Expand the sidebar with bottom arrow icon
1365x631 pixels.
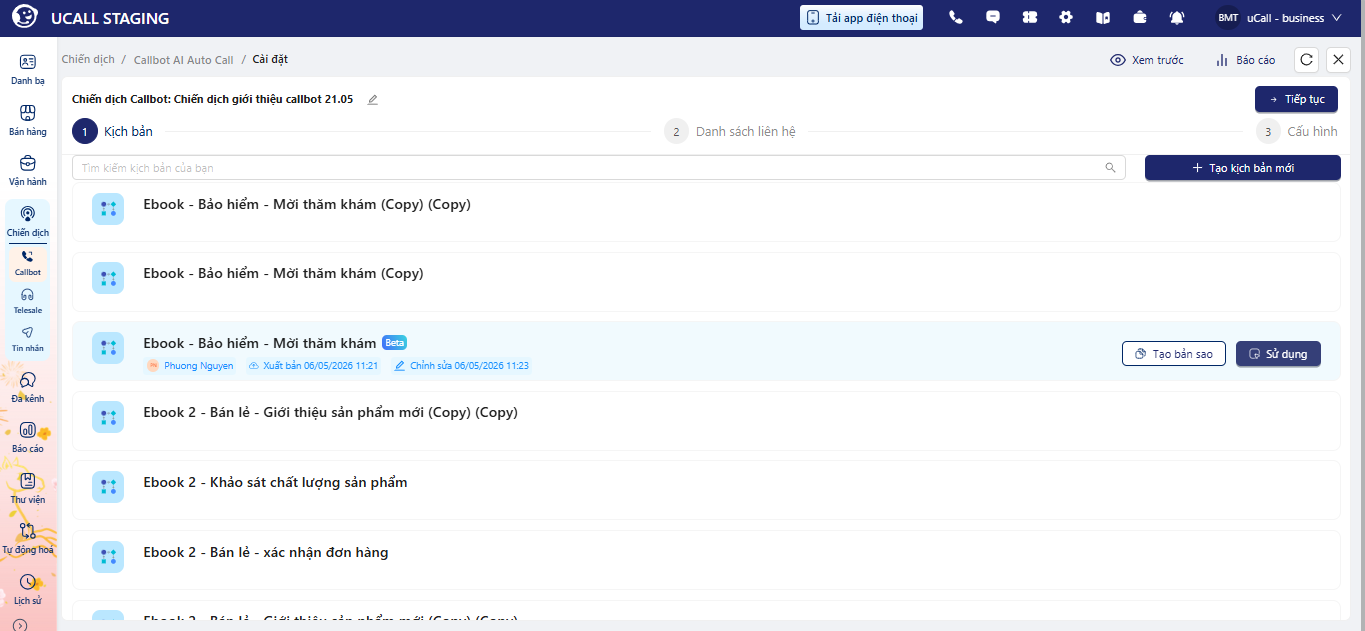click(20, 625)
